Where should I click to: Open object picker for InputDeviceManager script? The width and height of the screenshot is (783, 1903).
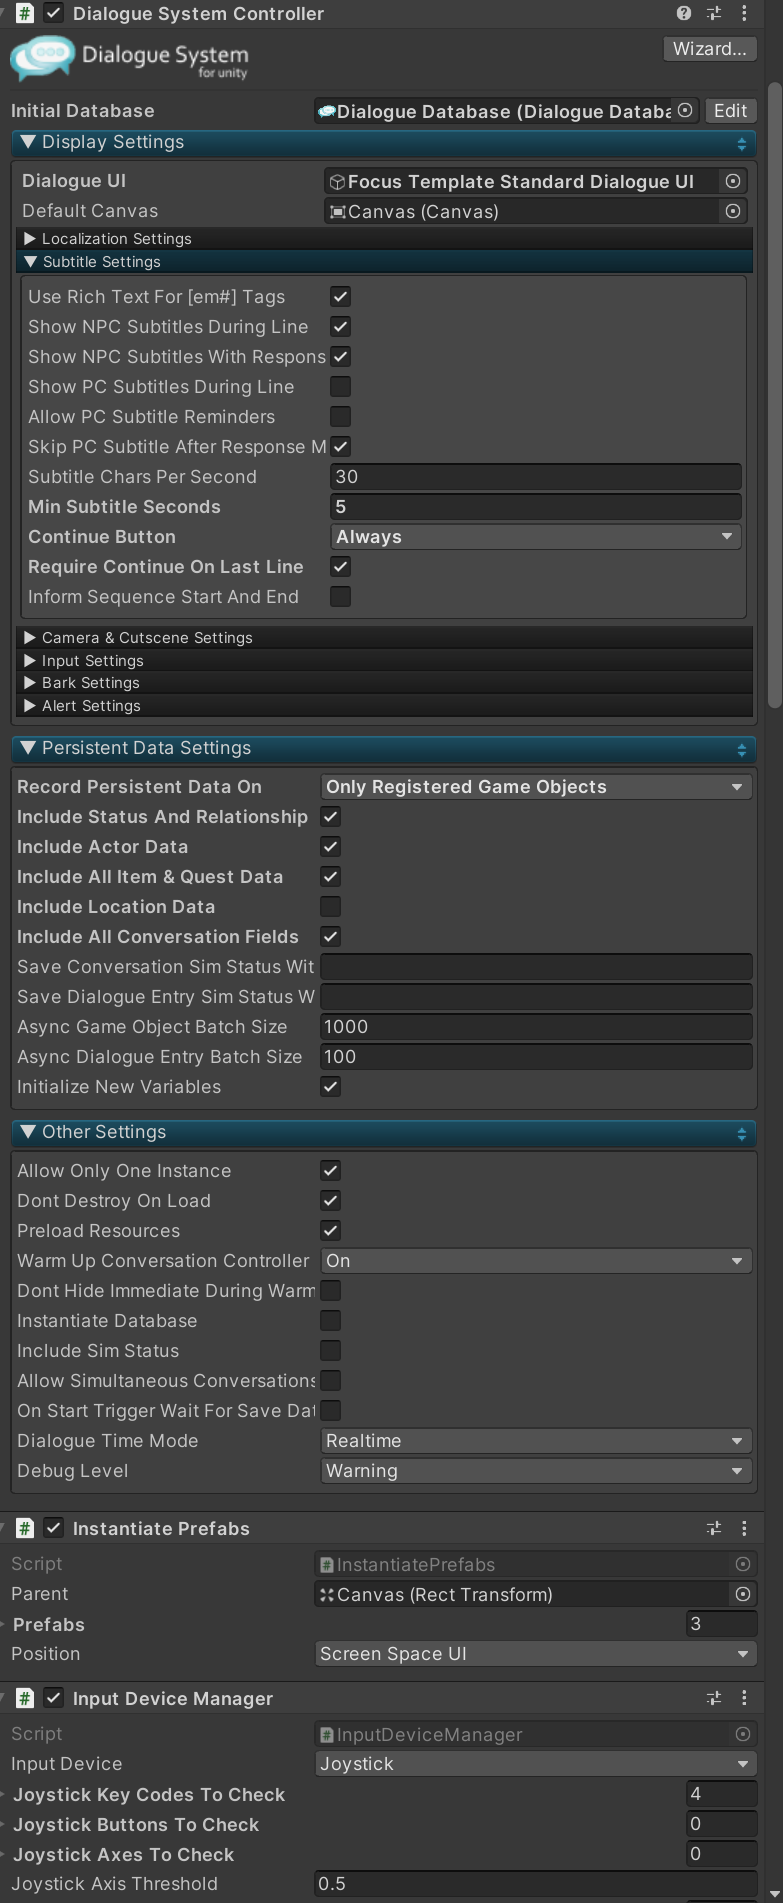[x=743, y=1734]
